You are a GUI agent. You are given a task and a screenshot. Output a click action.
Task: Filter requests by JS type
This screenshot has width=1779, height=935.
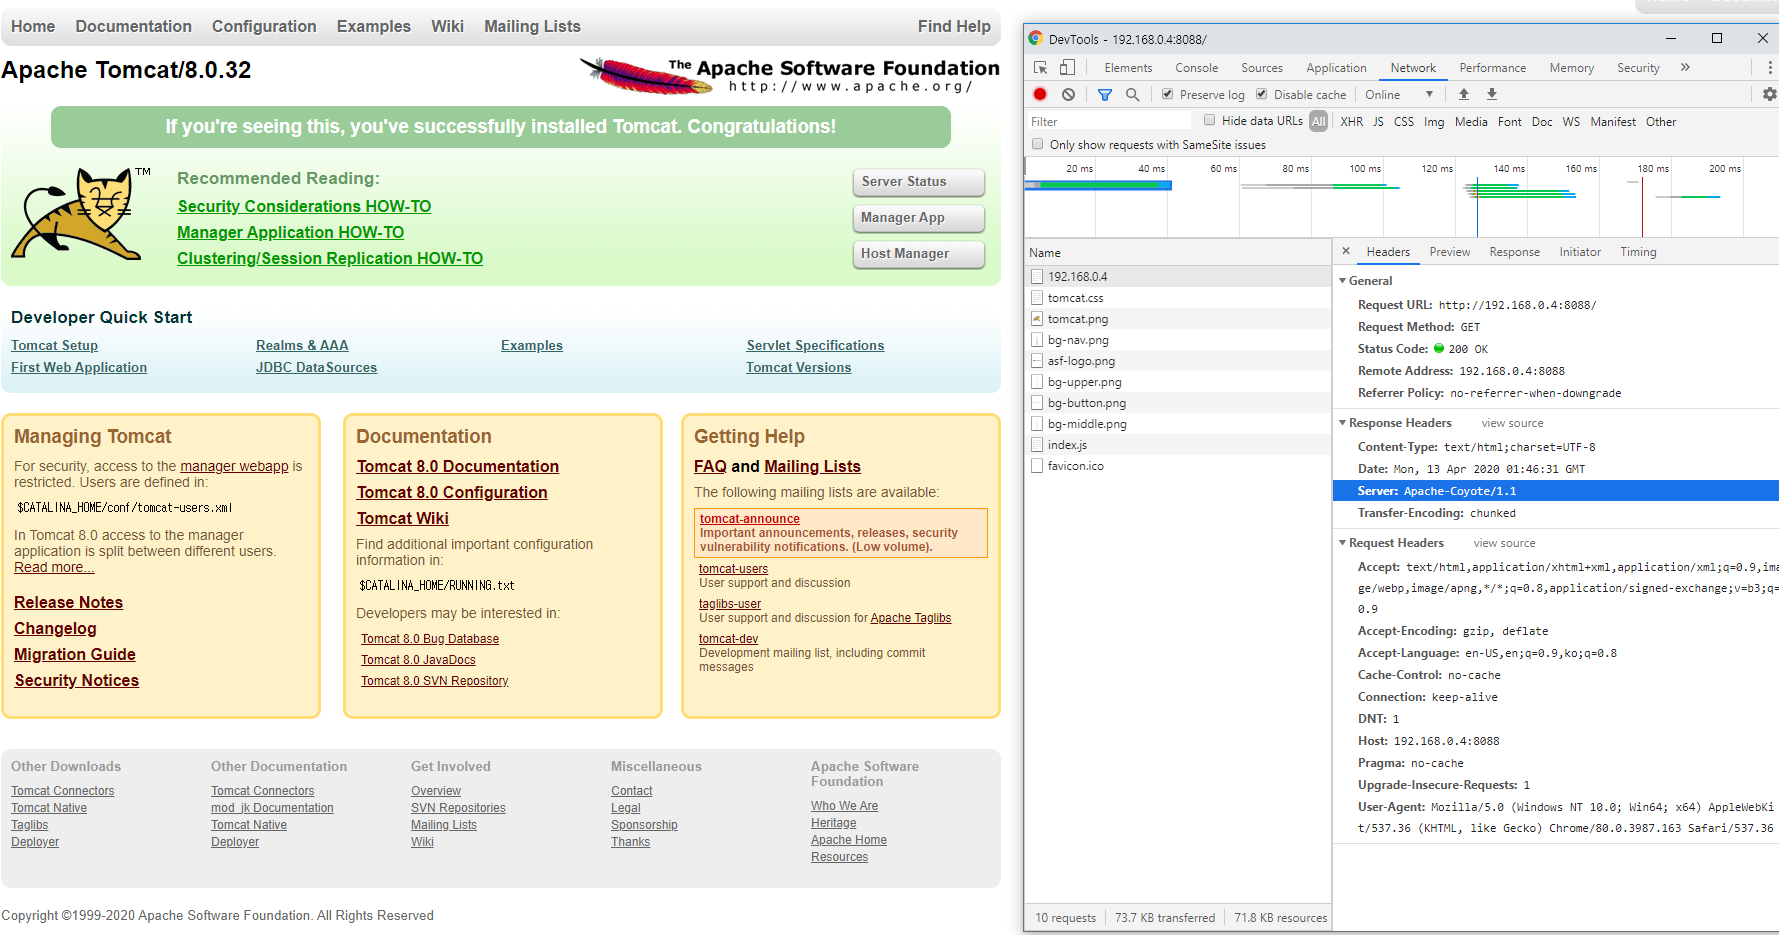coord(1378,121)
